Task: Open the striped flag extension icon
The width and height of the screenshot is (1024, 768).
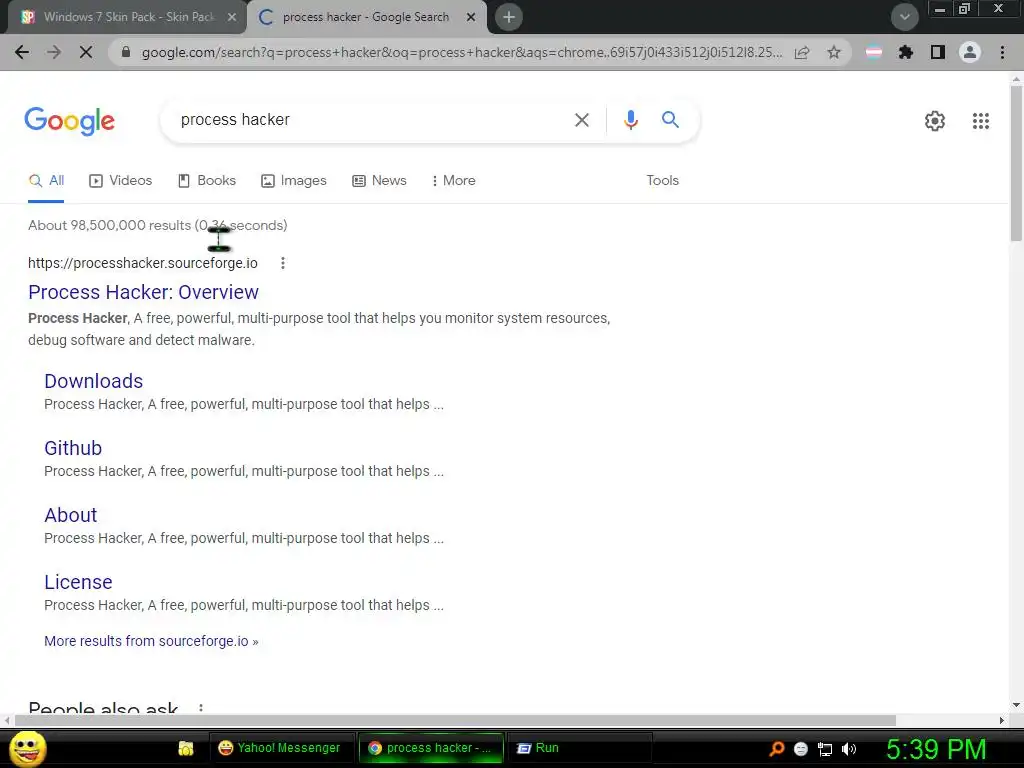Action: click(874, 52)
